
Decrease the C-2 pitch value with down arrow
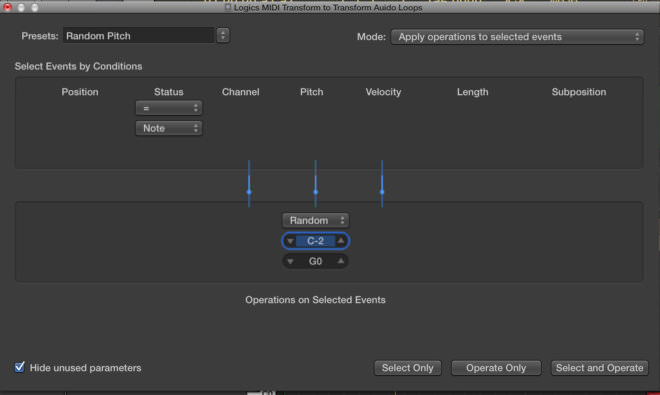pyautogui.click(x=290, y=241)
